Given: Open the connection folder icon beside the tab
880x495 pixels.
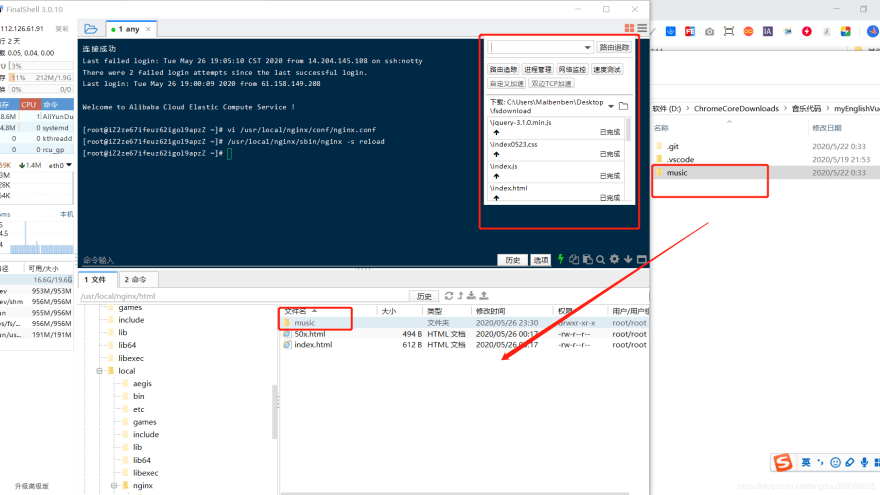Looking at the screenshot, I should point(90,29).
